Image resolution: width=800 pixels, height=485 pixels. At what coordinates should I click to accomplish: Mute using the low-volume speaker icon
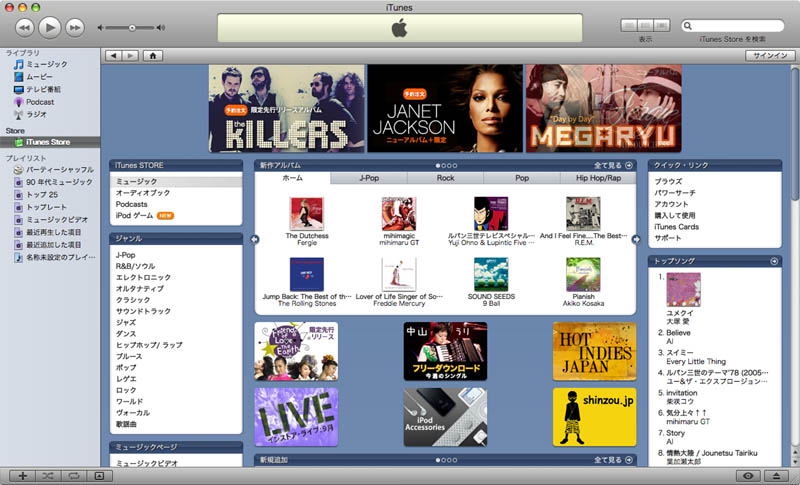point(101,28)
